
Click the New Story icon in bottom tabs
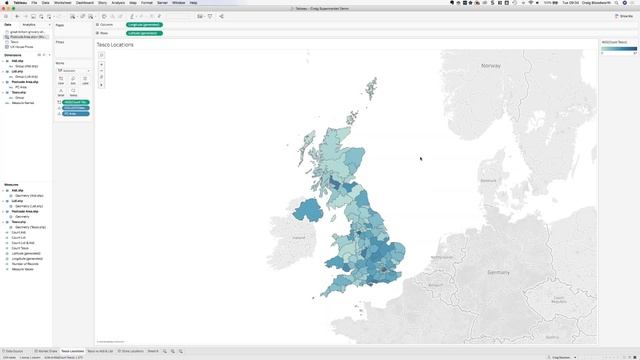coord(180,351)
